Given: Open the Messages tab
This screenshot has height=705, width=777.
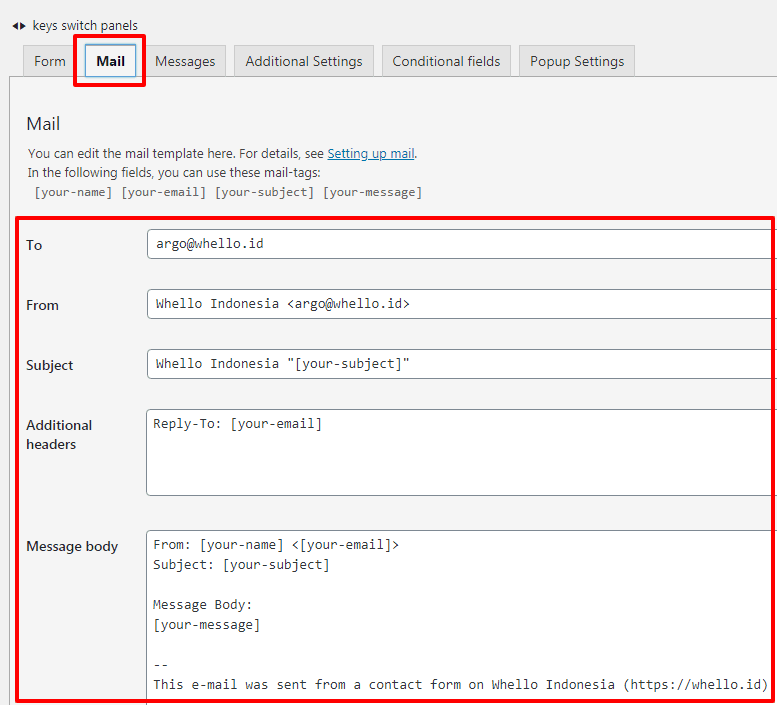Looking at the screenshot, I should 185,61.
